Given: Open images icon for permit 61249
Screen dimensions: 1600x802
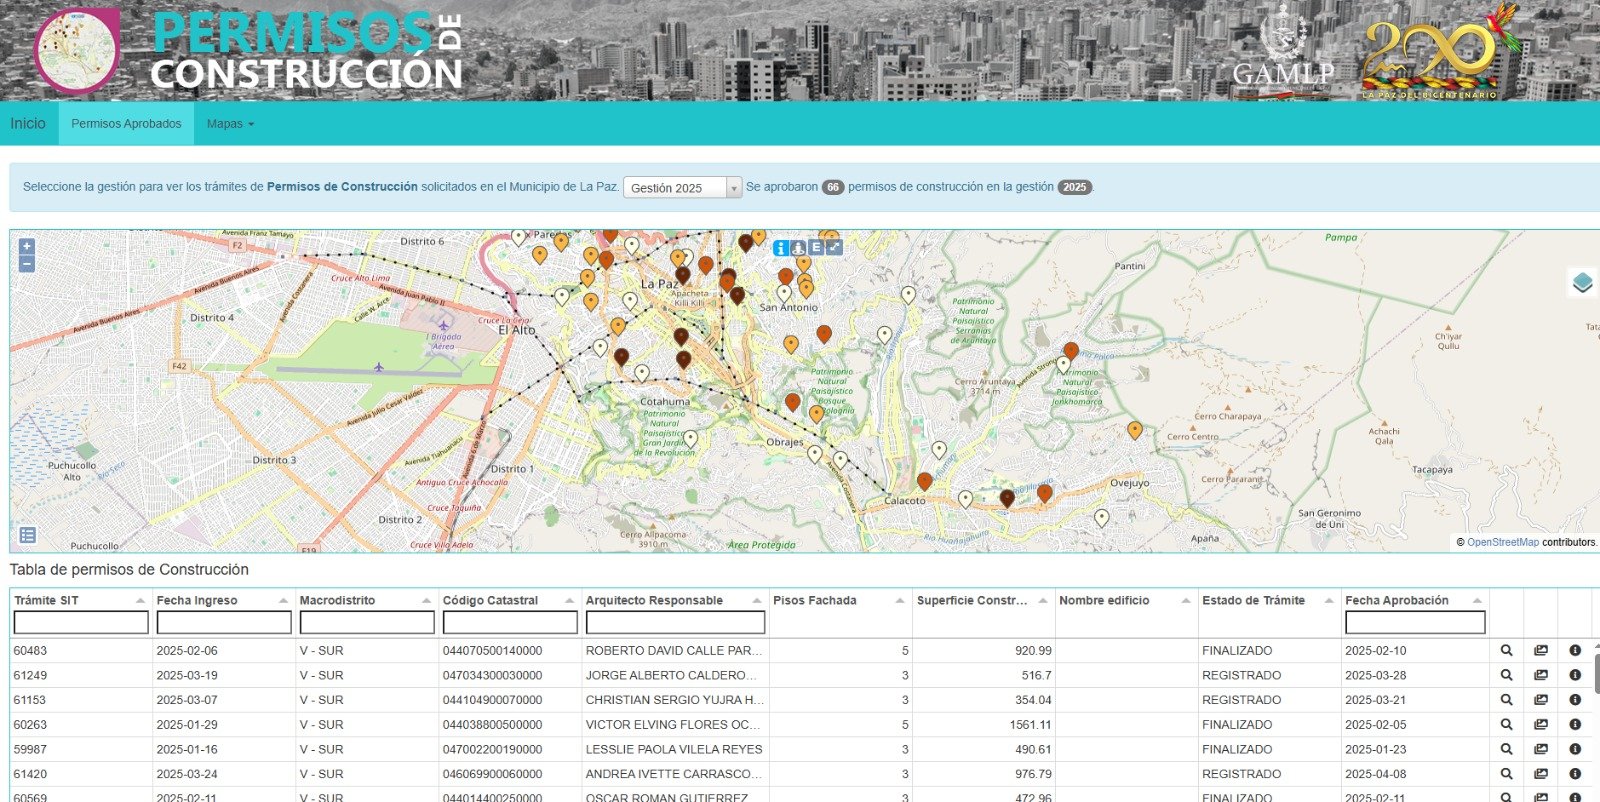Looking at the screenshot, I should (1541, 675).
